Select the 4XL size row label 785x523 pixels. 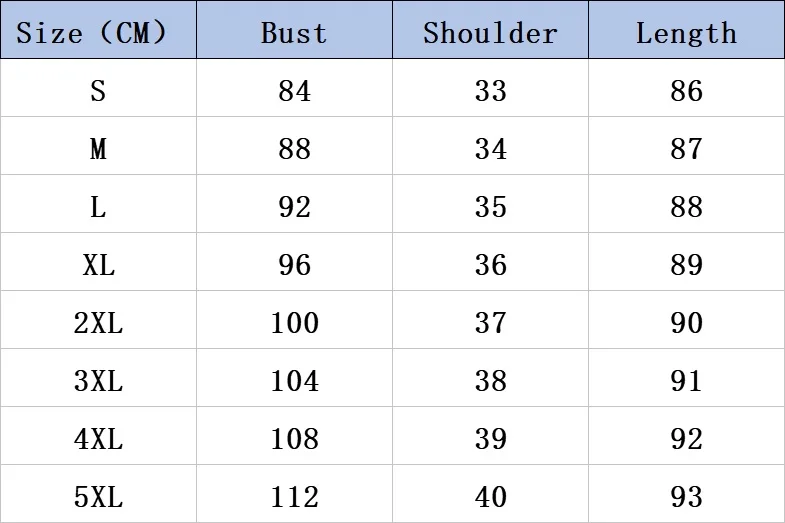click(98, 439)
